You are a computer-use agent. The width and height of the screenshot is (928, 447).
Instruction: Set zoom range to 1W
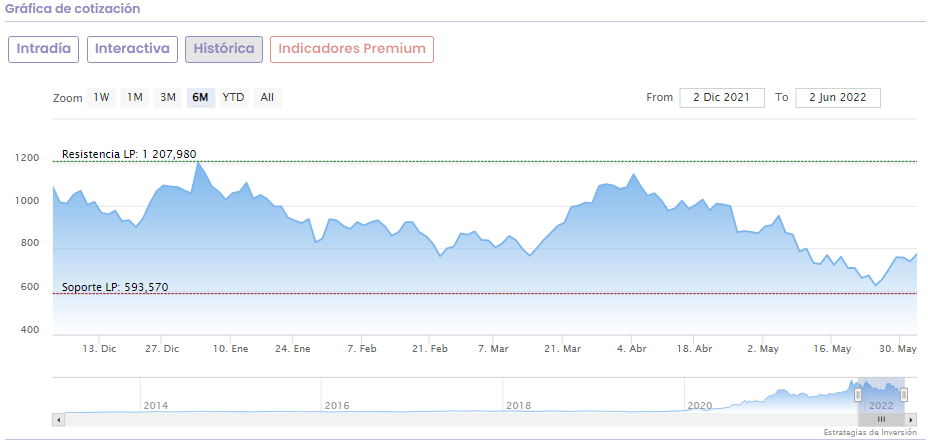pos(102,98)
